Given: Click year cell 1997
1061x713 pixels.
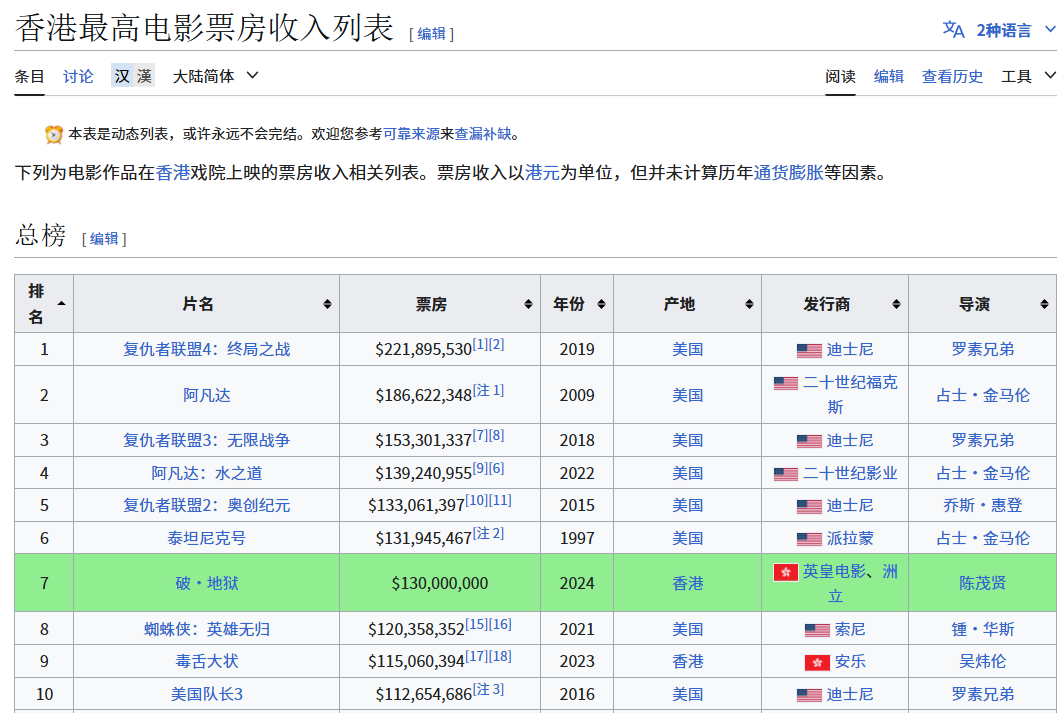Looking at the screenshot, I should pyautogui.click(x=577, y=538).
